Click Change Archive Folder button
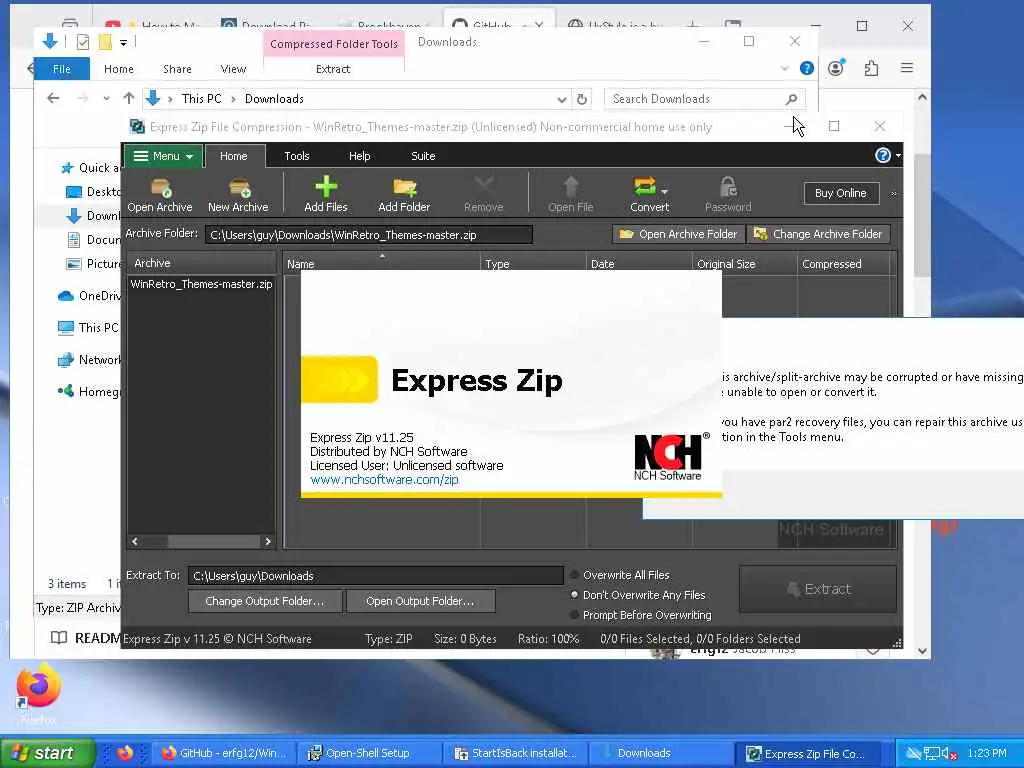This screenshot has height=768, width=1024. pos(818,234)
